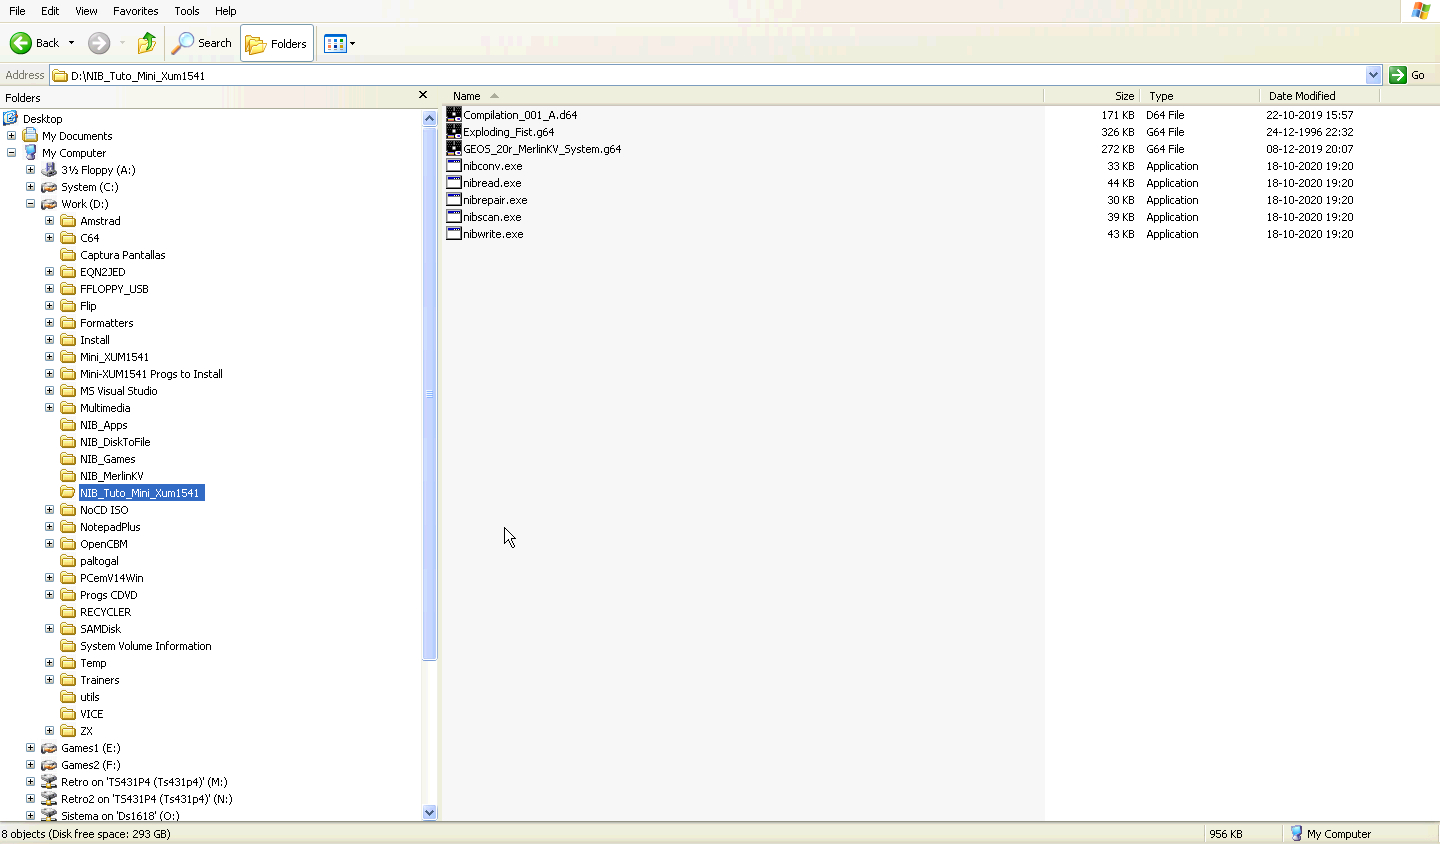Viewport: 1440px width, 844px height.
Task: Select System Volume Information folder
Action: tap(146, 646)
